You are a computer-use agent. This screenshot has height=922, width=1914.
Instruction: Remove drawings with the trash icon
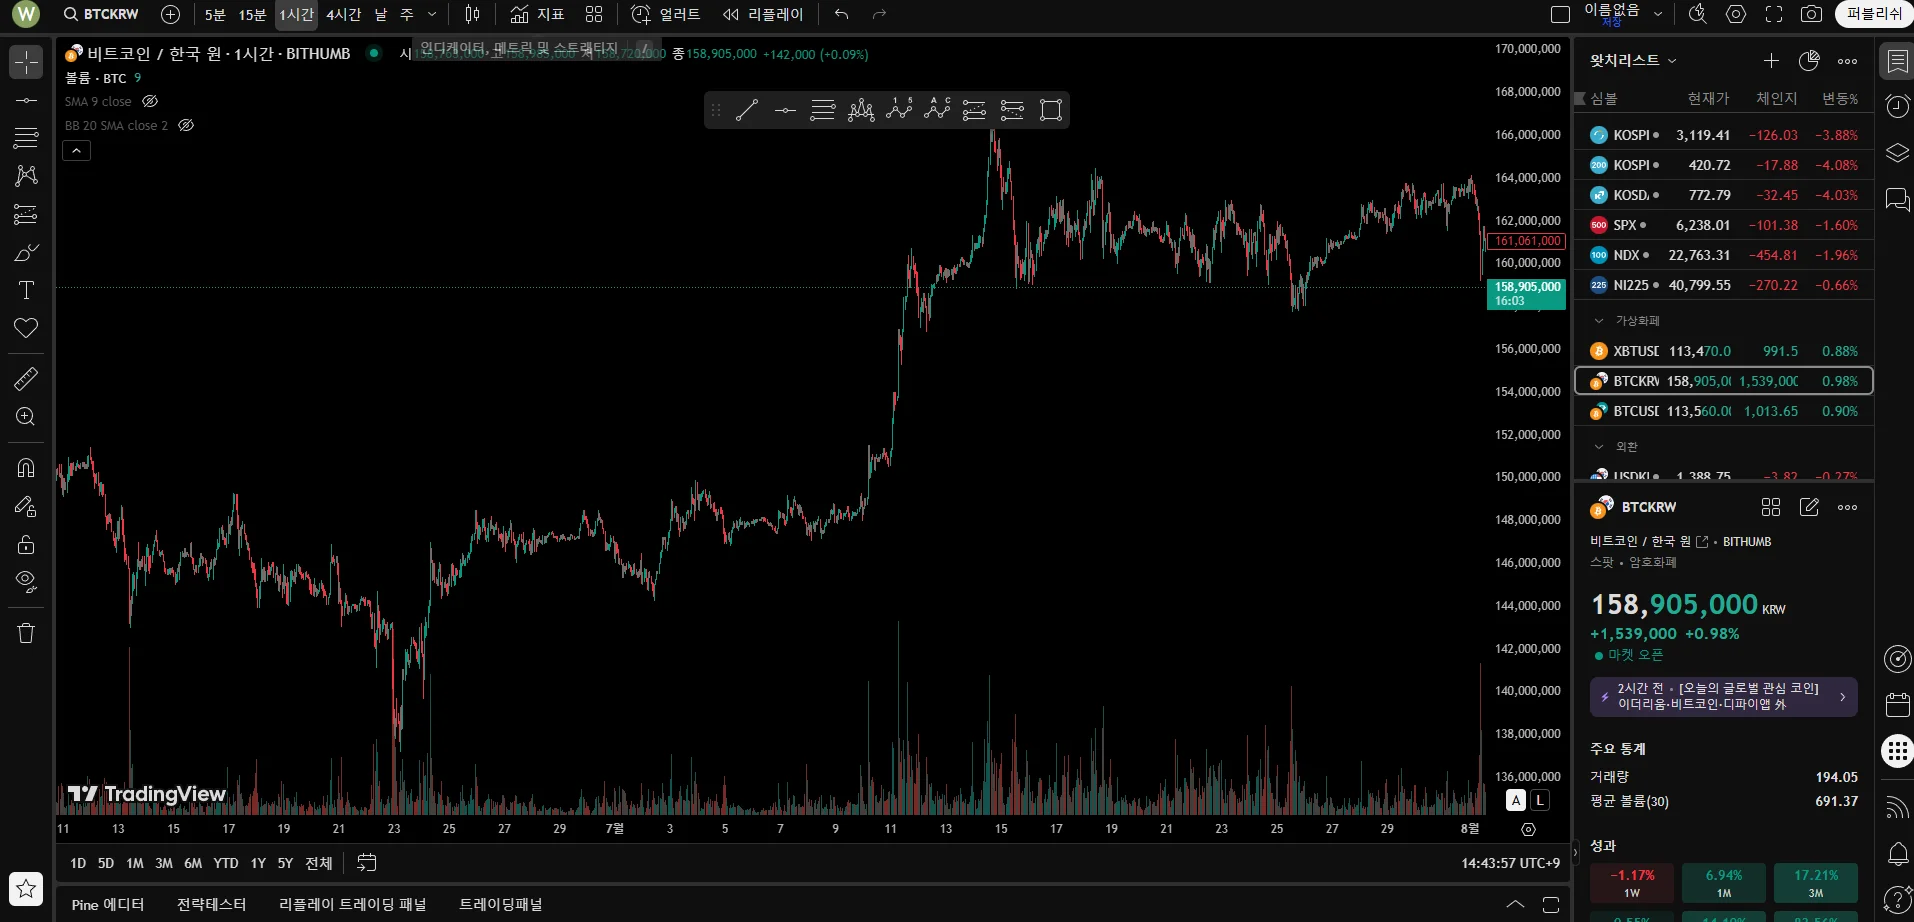pyautogui.click(x=26, y=633)
